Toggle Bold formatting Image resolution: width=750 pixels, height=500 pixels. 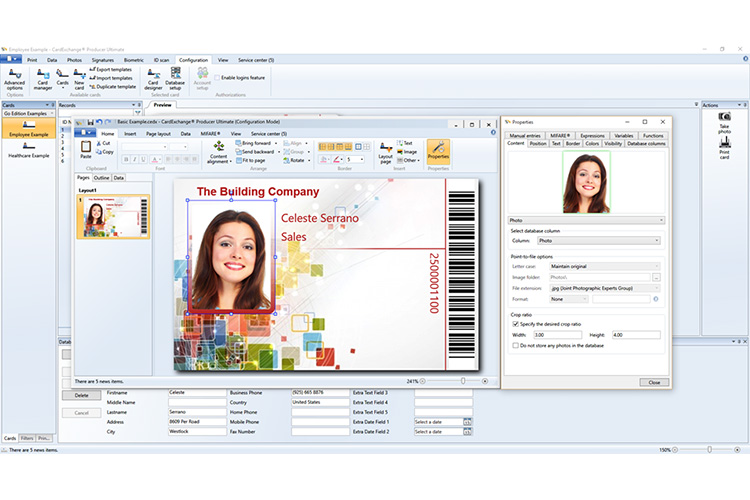(126, 159)
